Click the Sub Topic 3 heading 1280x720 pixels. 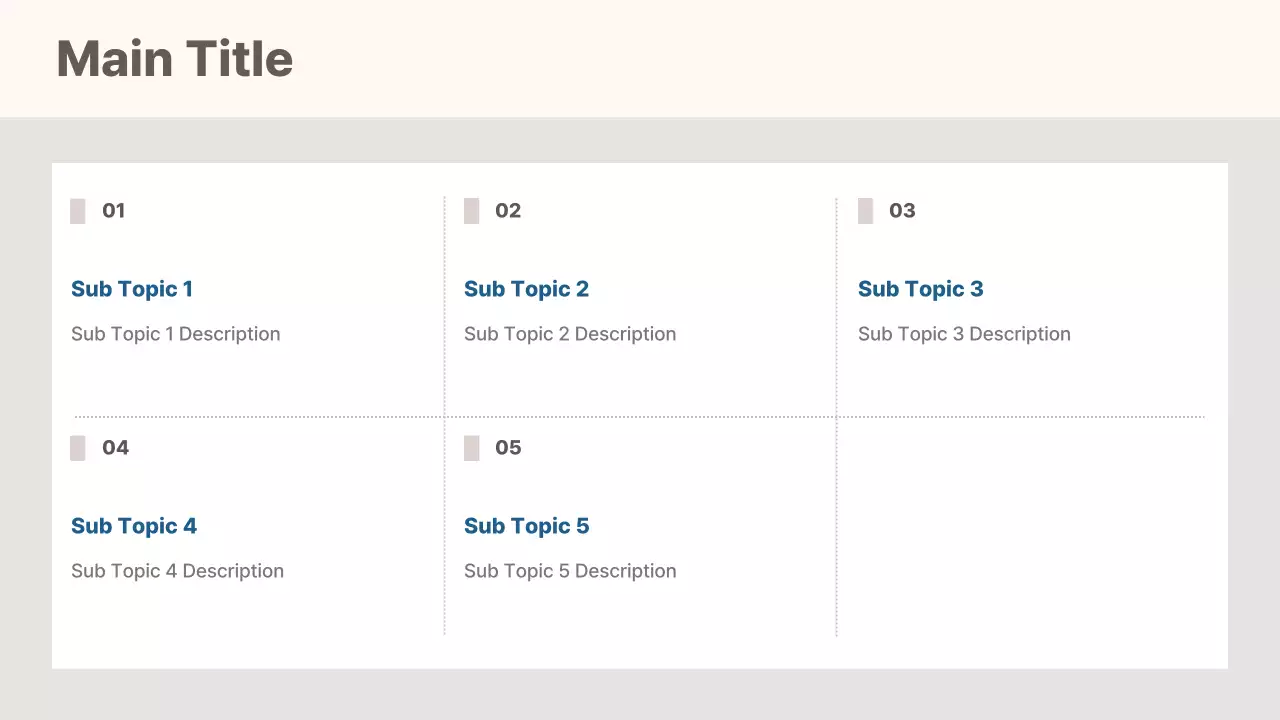[x=920, y=289]
